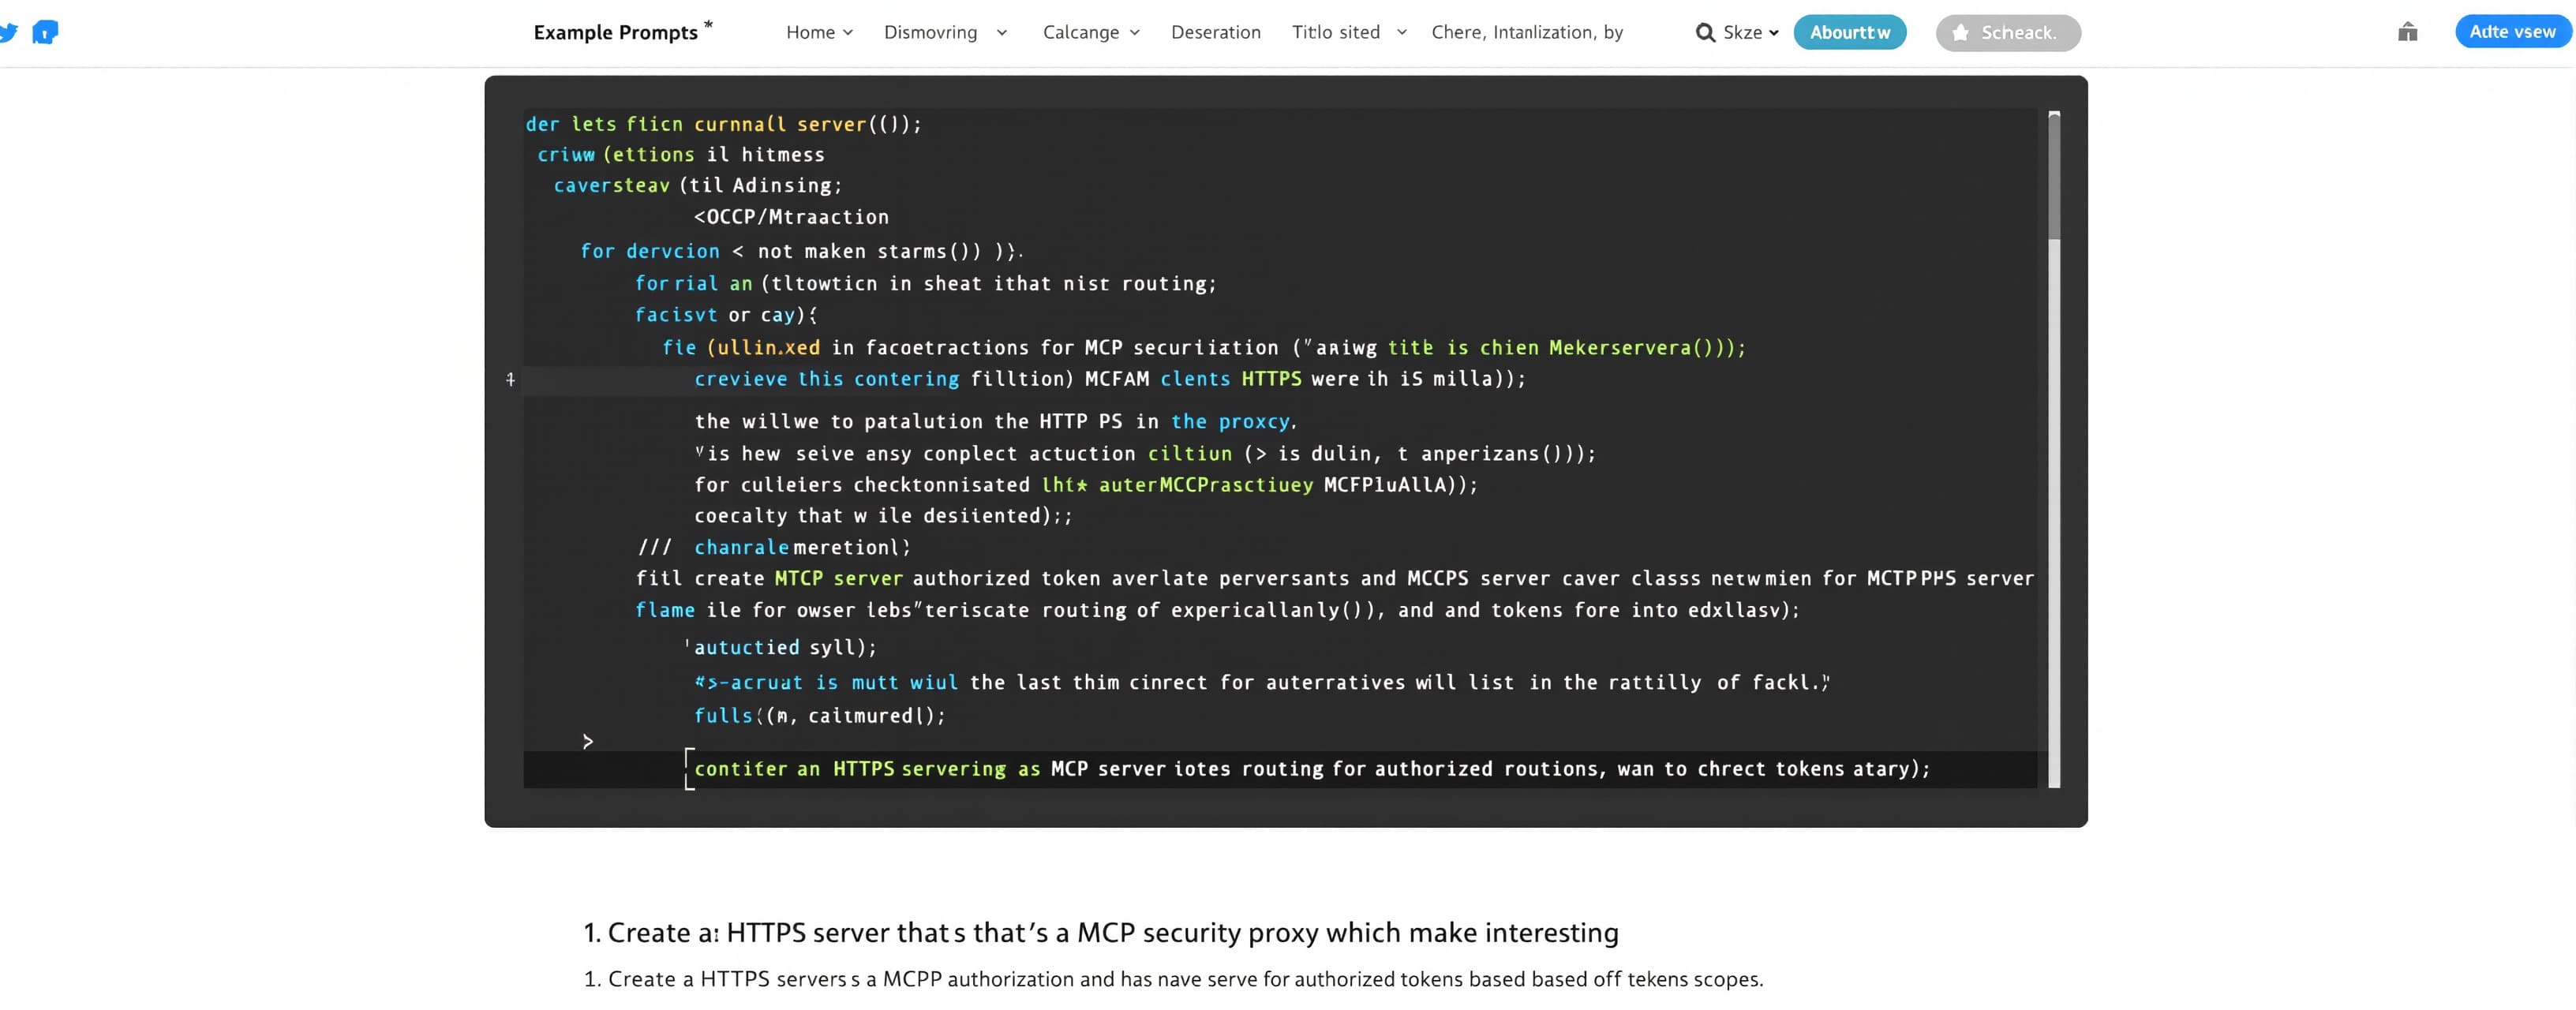Click the Abourttw button
The width and height of the screenshot is (2576, 1010).
1849,32
